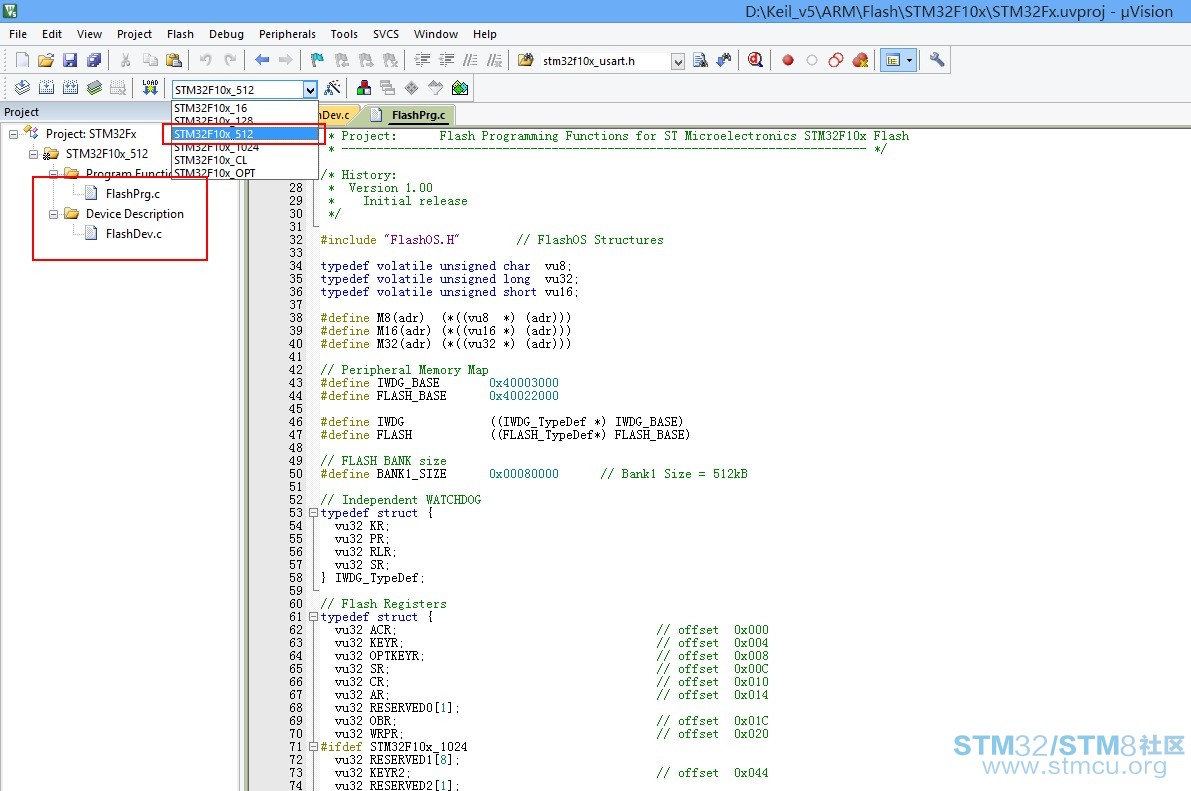Click the Batch Build icon
The height and width of the screenshot is (791, 1191).
click(x=94, y=88)
